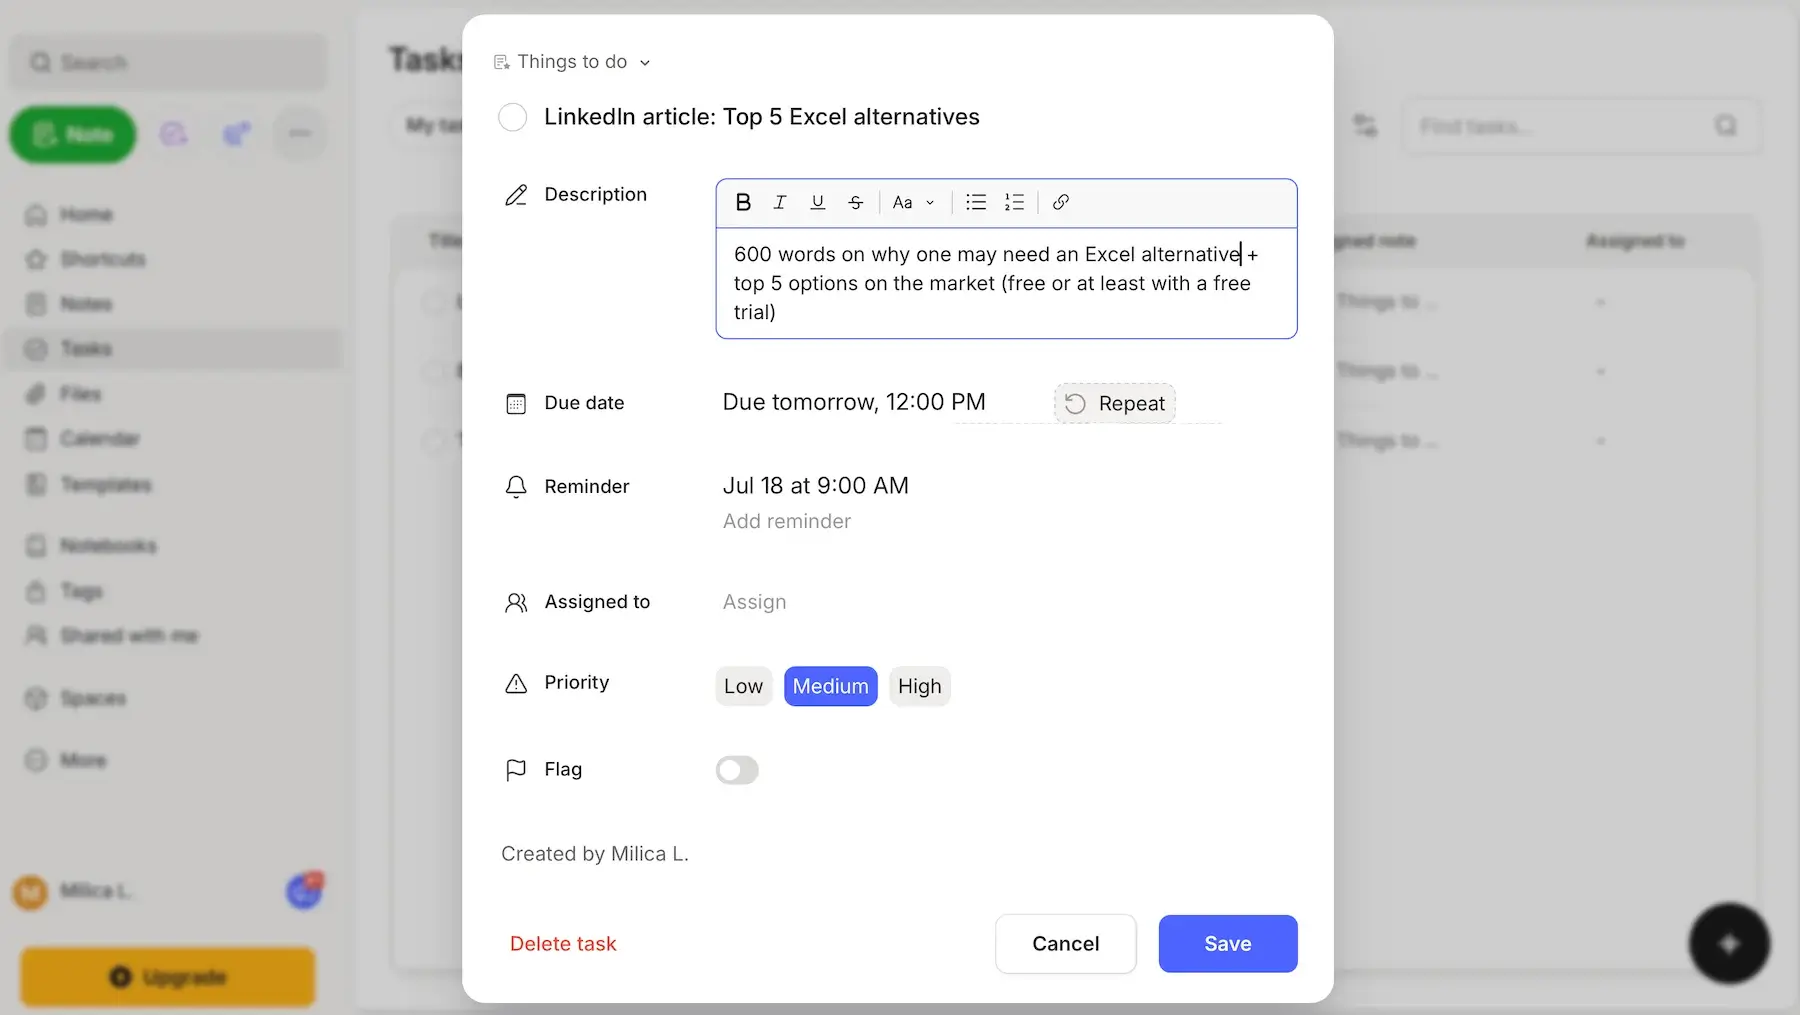Apply strikethrough formatting in description toolbar
The height and width of the screenshot is (1015, 1800).
(x=855, y=202)
